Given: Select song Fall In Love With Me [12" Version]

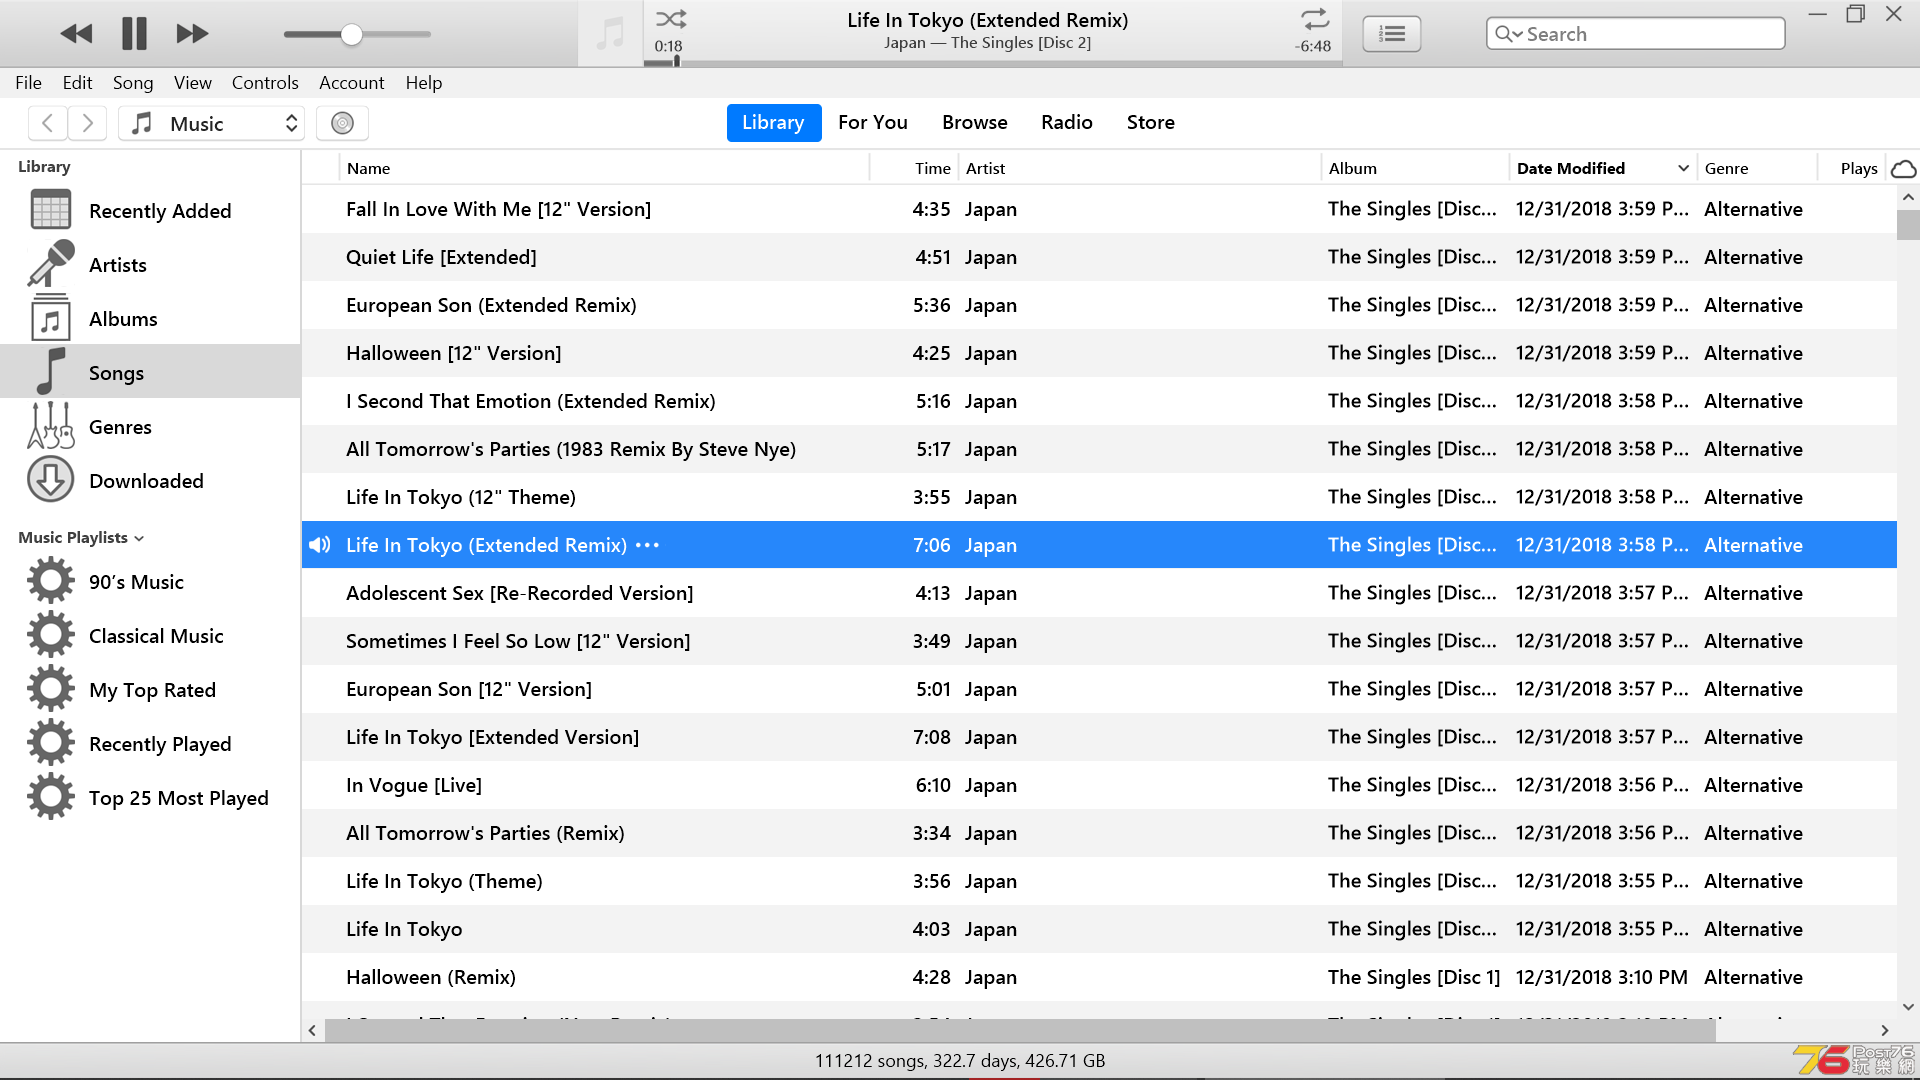Looking at the screenshot, I should click(1099, 209).
